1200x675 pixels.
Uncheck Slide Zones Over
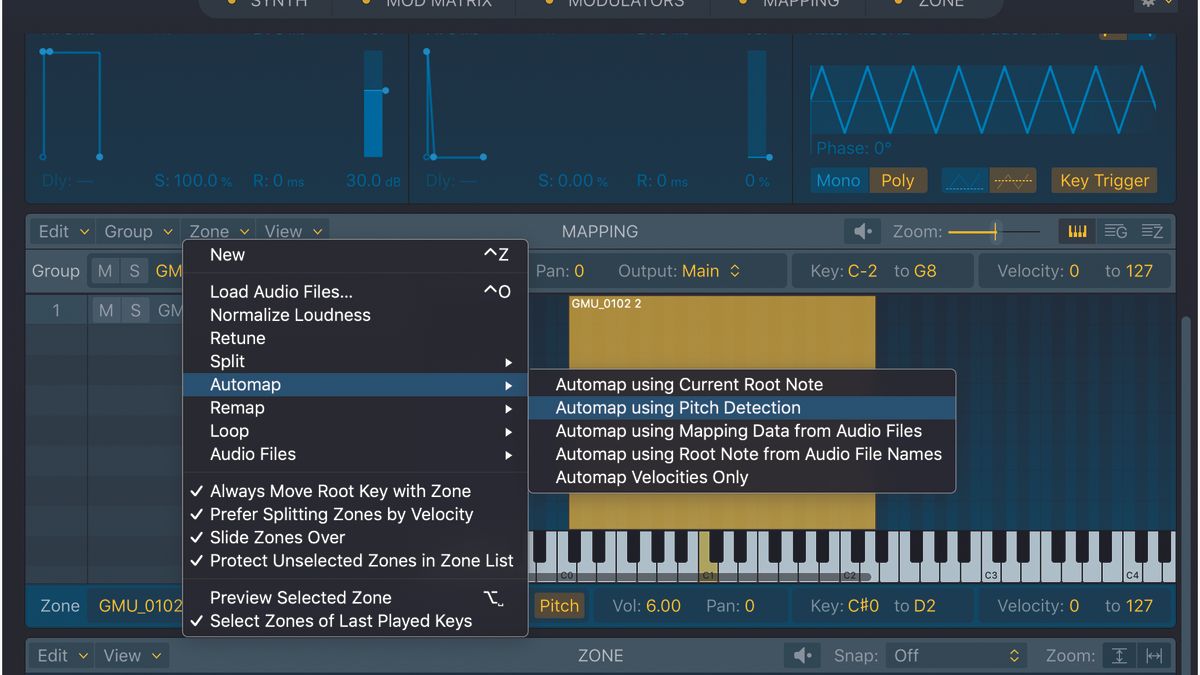(x=276, y=537)
